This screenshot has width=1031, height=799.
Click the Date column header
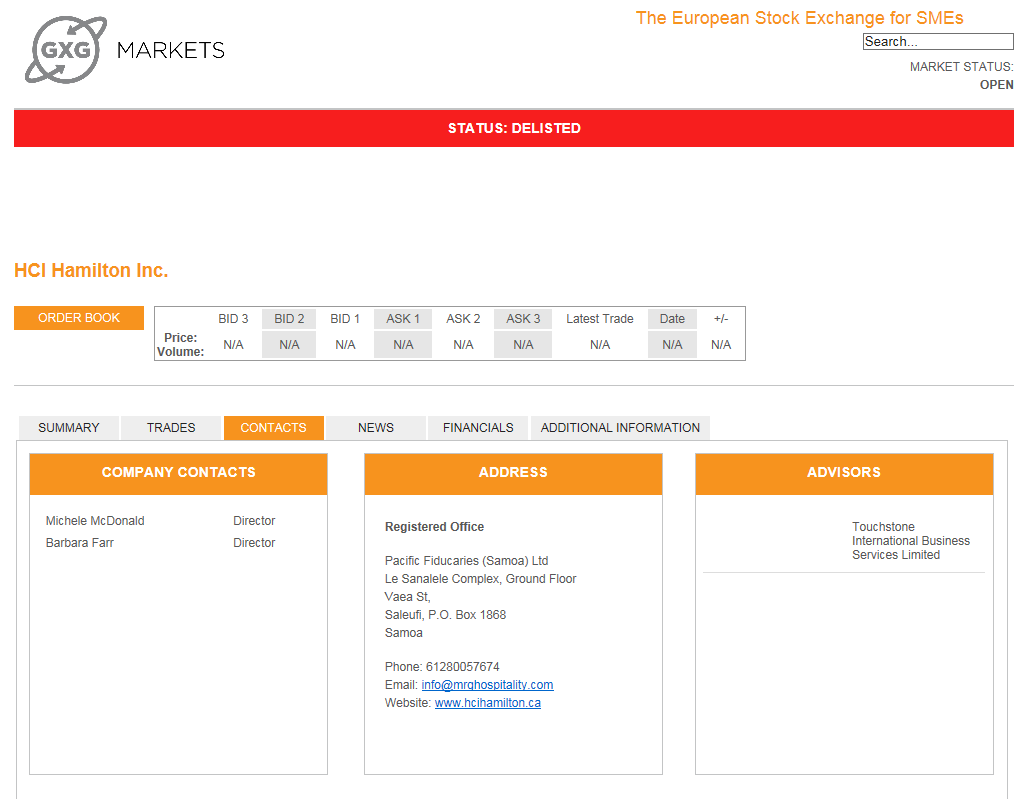[672, 319]
